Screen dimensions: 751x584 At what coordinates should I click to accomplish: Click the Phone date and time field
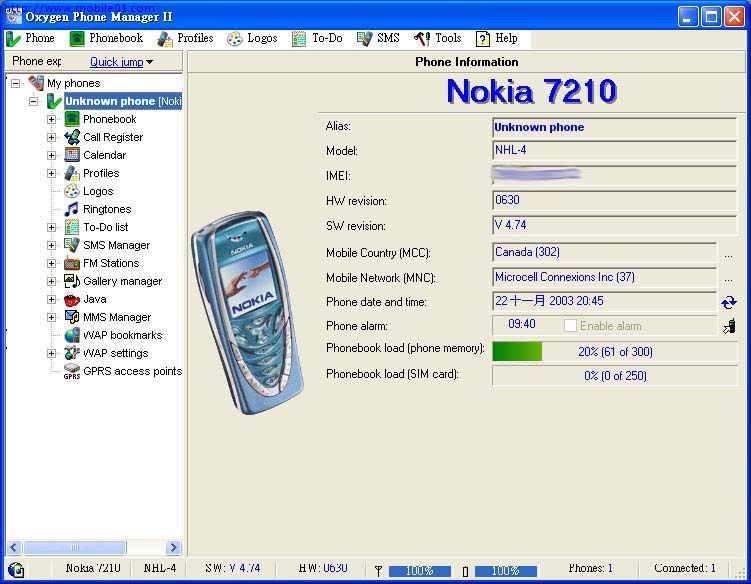pos(604,301)
